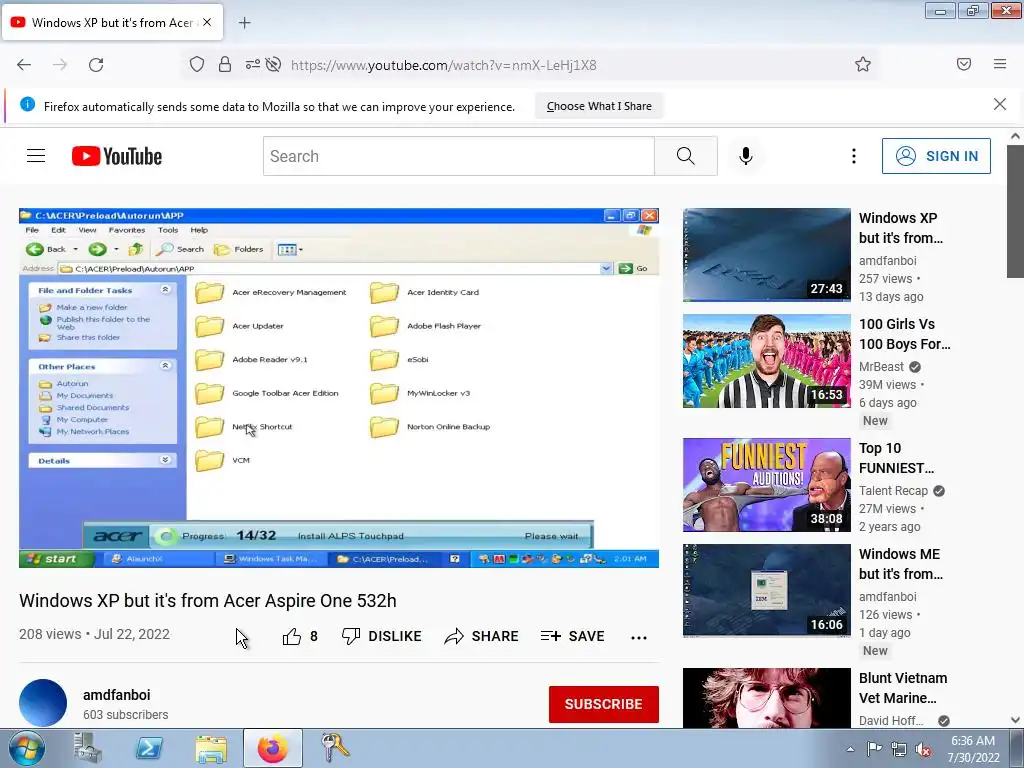Image resolution: width=1024 pixels, height=768 pixels.
Task: Dismiss the Firefox data notification bar
Action: pyautogui.click(x=1000, y=104)
